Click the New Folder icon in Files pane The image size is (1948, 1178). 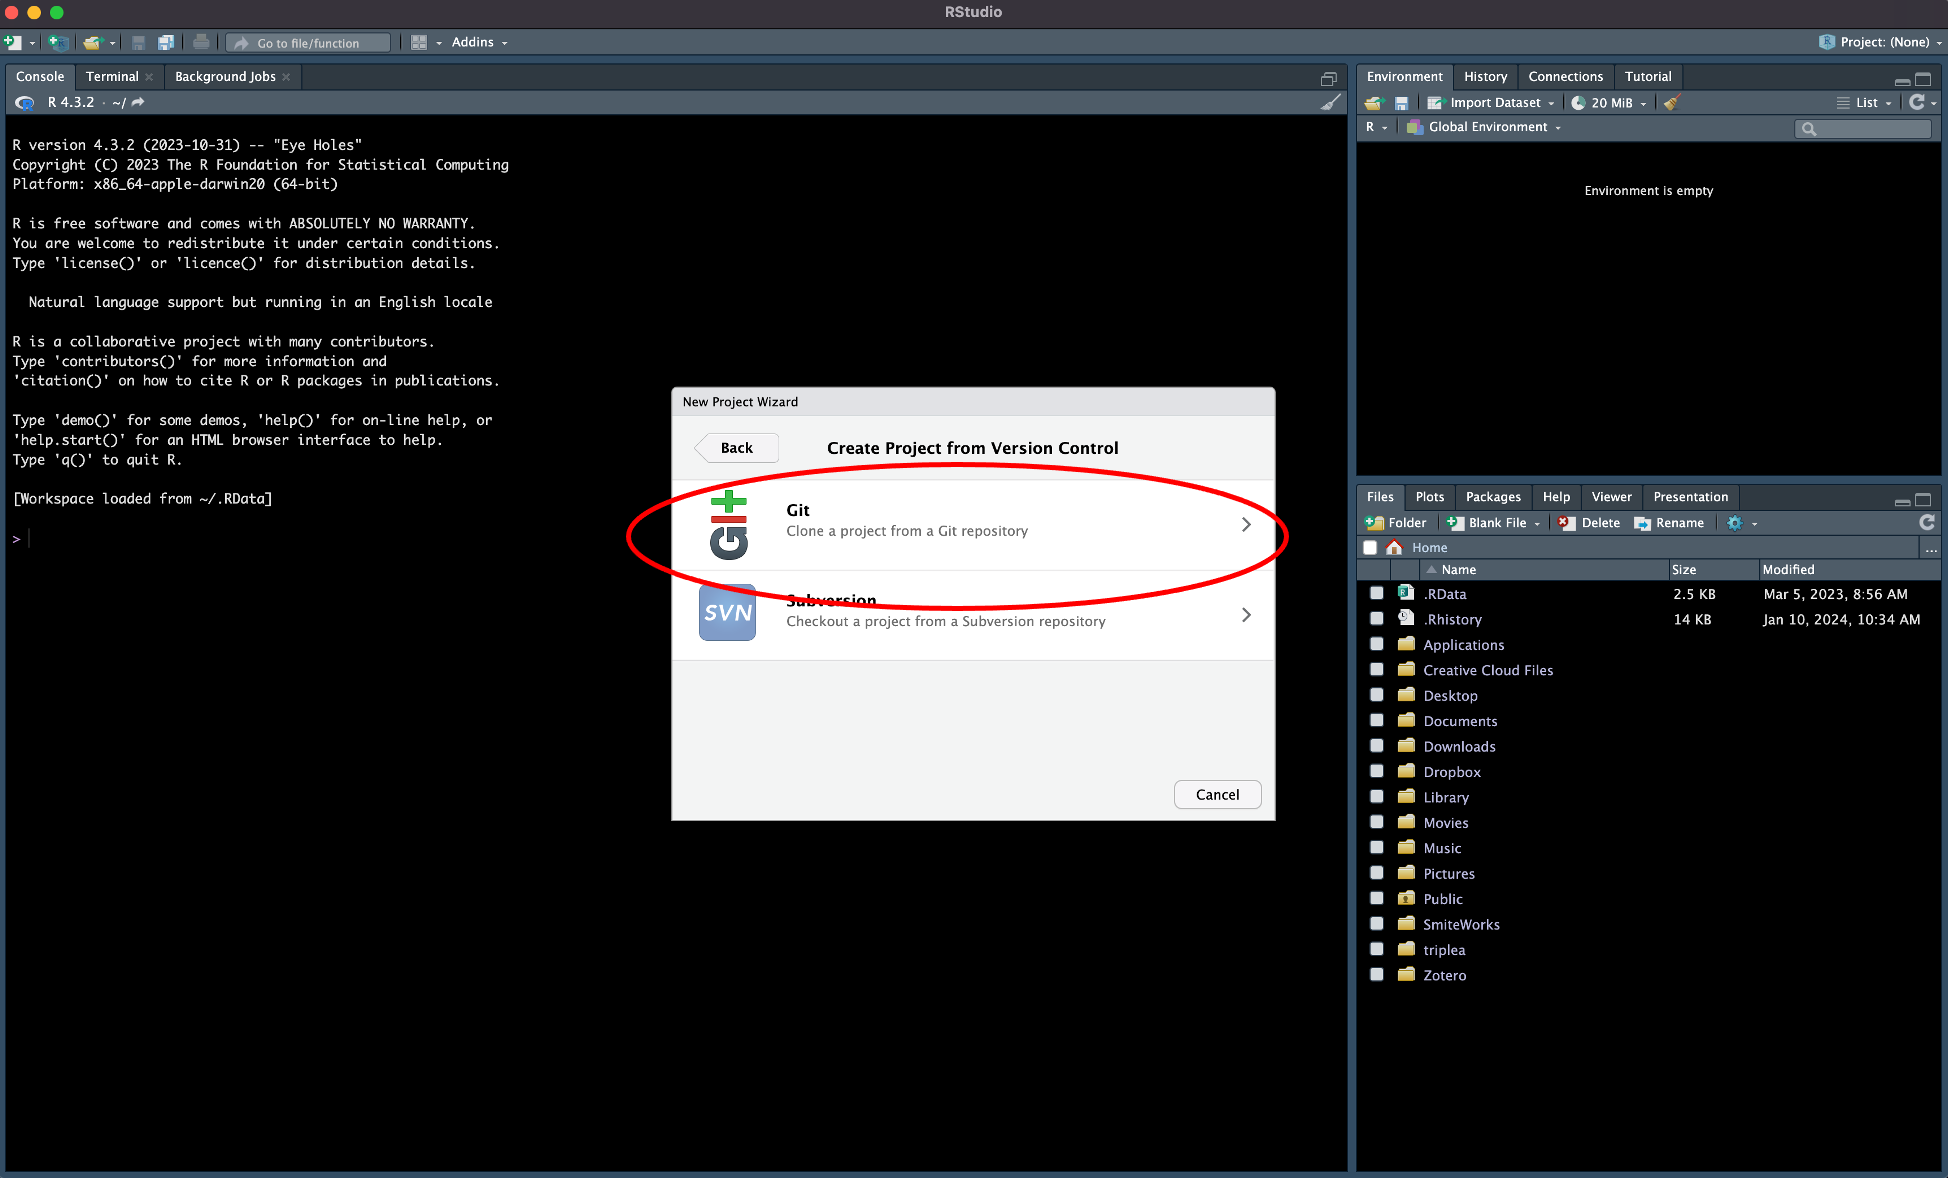coord(1375,522)
